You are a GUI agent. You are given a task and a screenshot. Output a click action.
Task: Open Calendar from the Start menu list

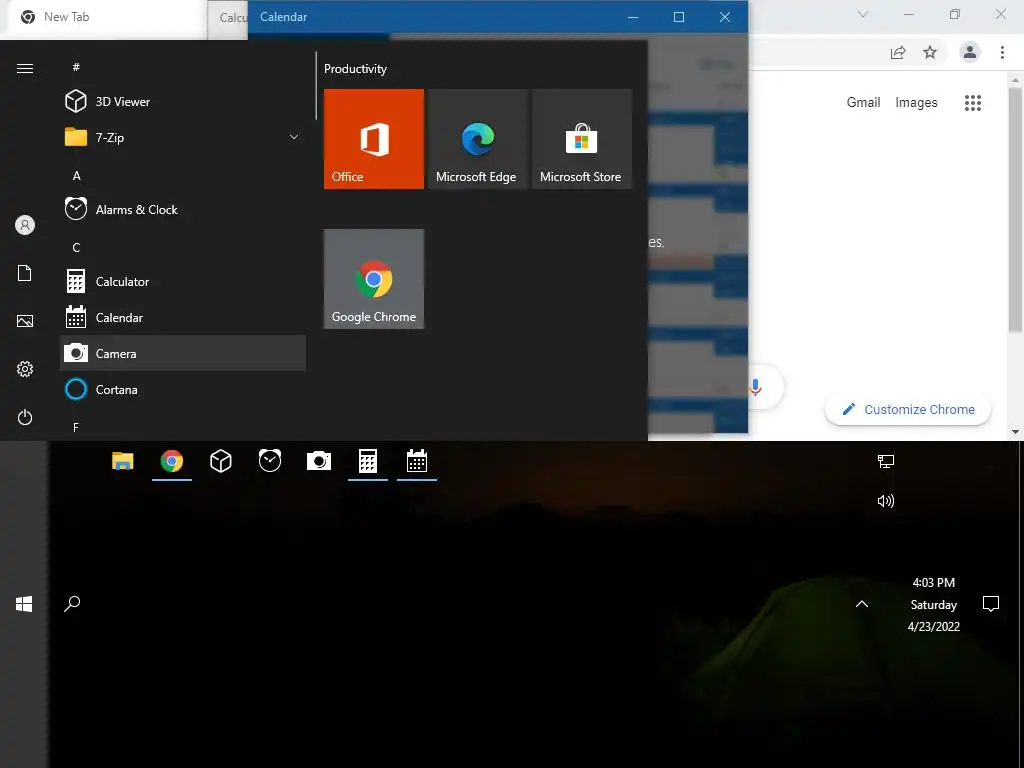(x=182, y=317)
